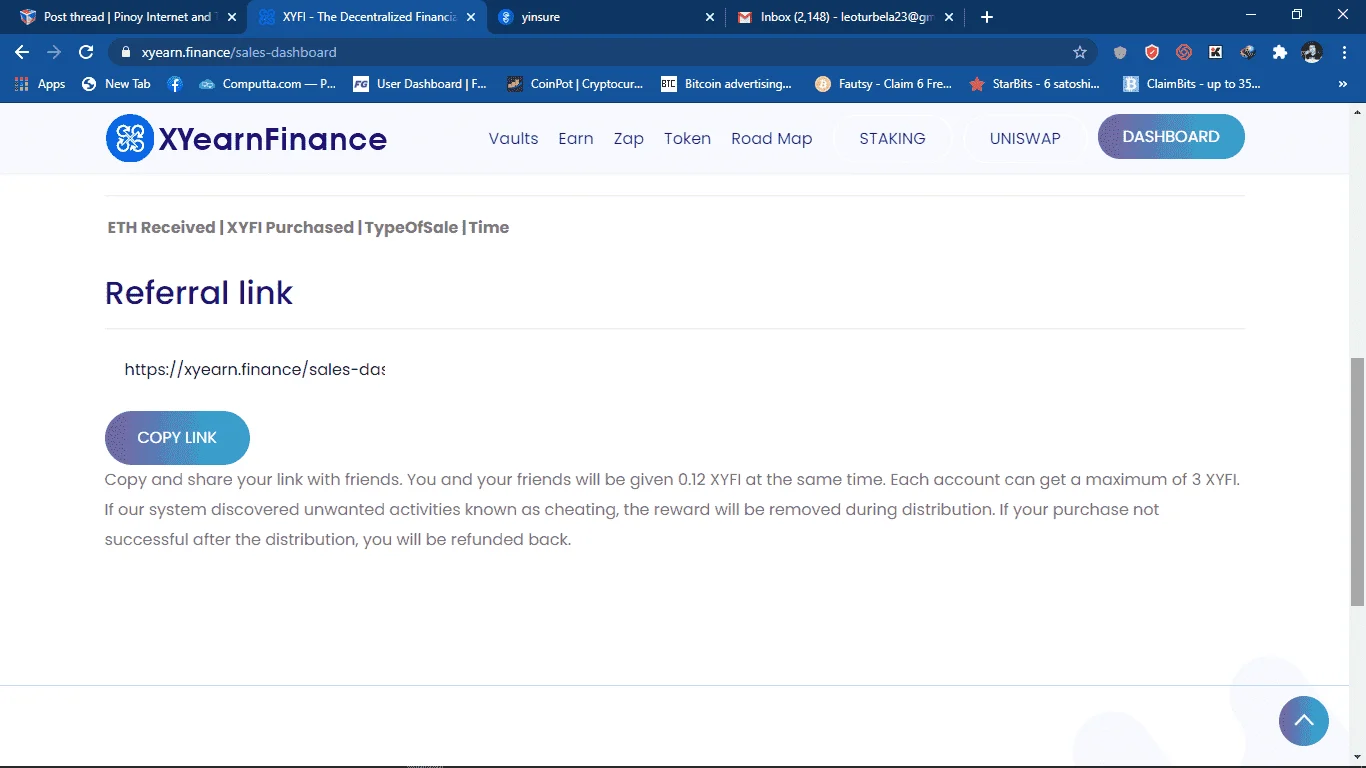This screenshot has width=1366, height=768.
Task: Open the red shield extension icon
Action: 1152,52
